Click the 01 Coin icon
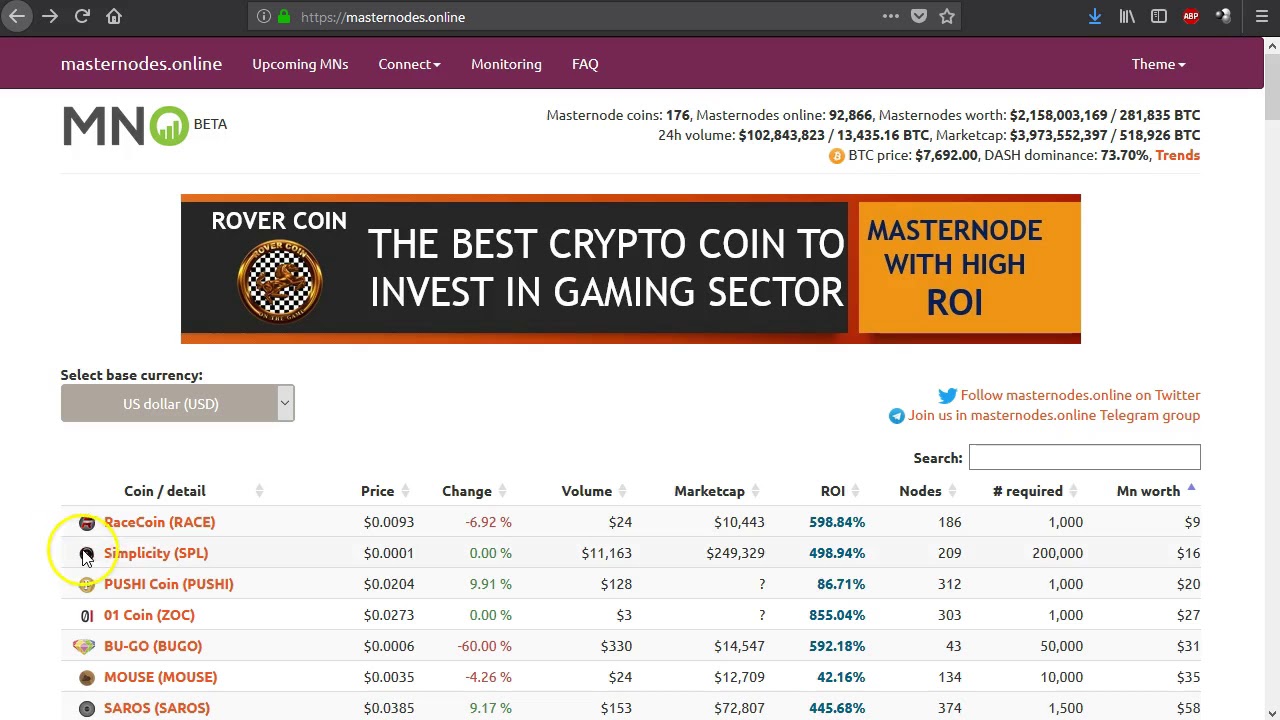Image resolution: width=1280 pixels, height=720 pixels. tap(87, 616)
